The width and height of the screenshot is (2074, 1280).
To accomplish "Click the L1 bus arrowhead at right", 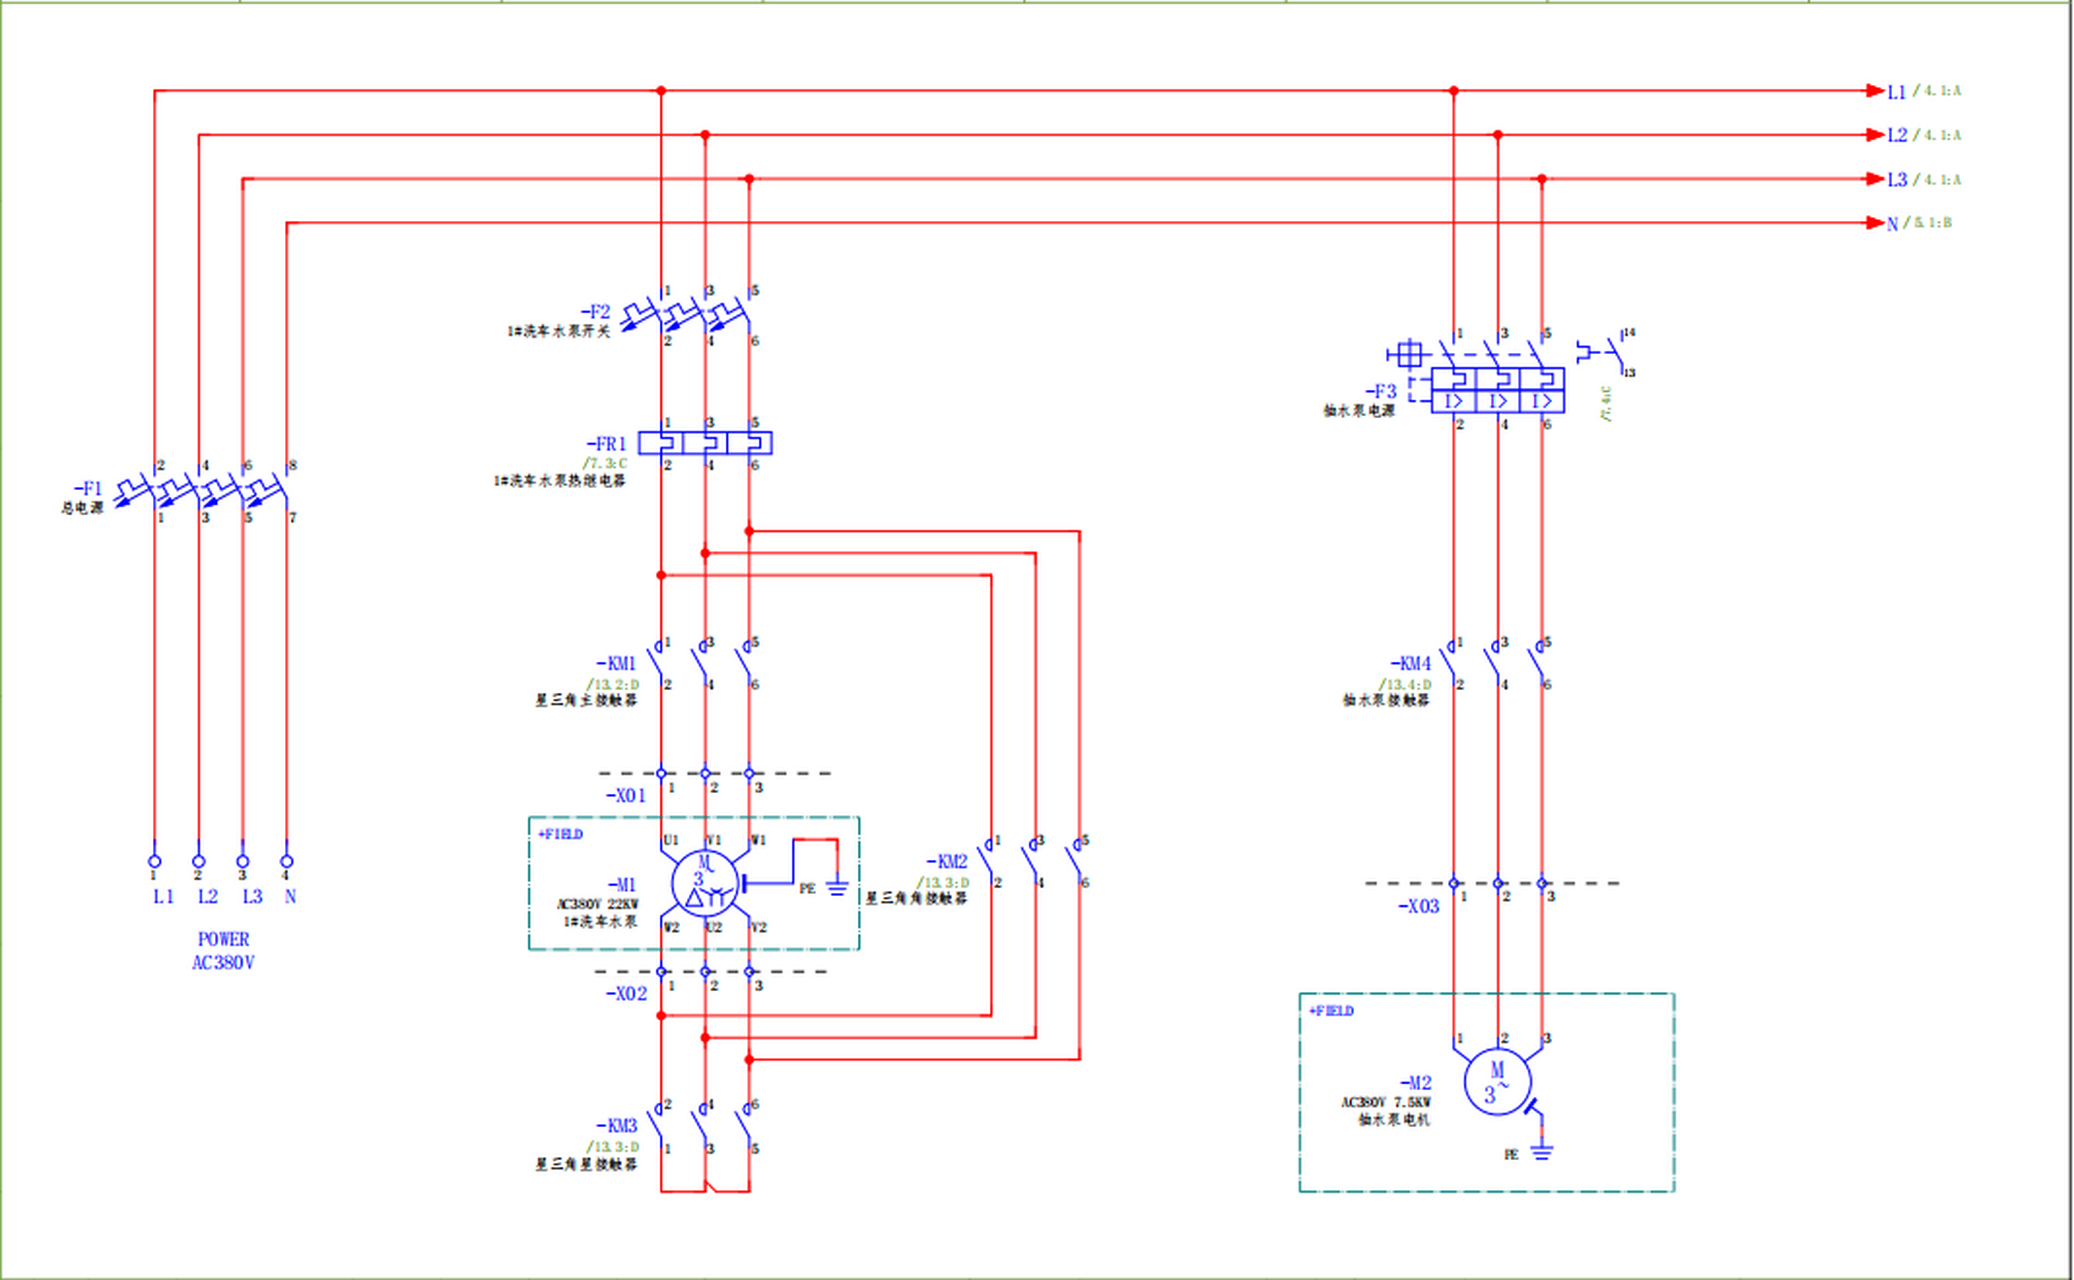I will (x=1875, y=91).
